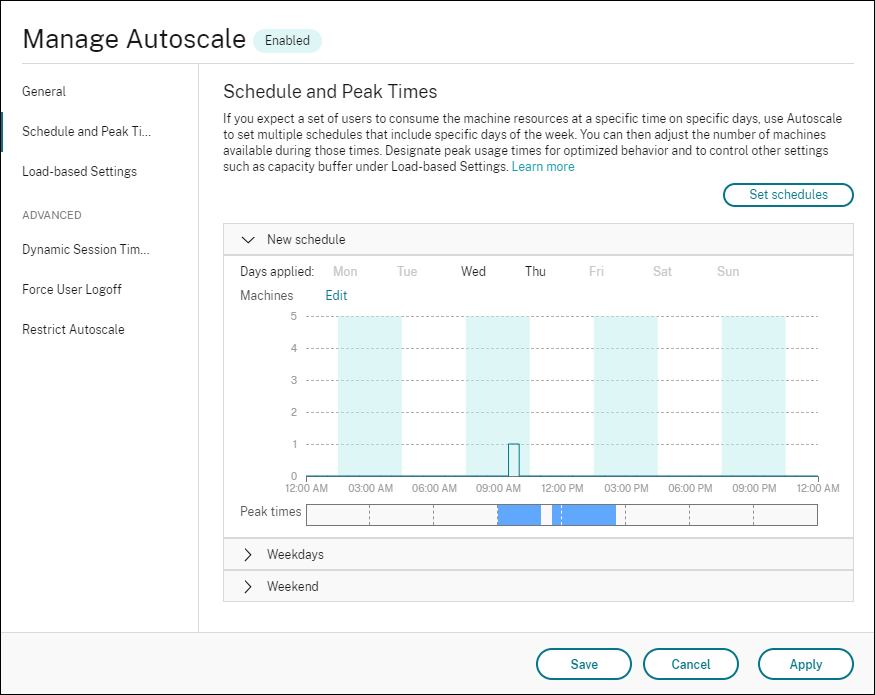Screen dimensions: 875x695
Task: Click the Enabled status badge
Action: pos(288,40)
